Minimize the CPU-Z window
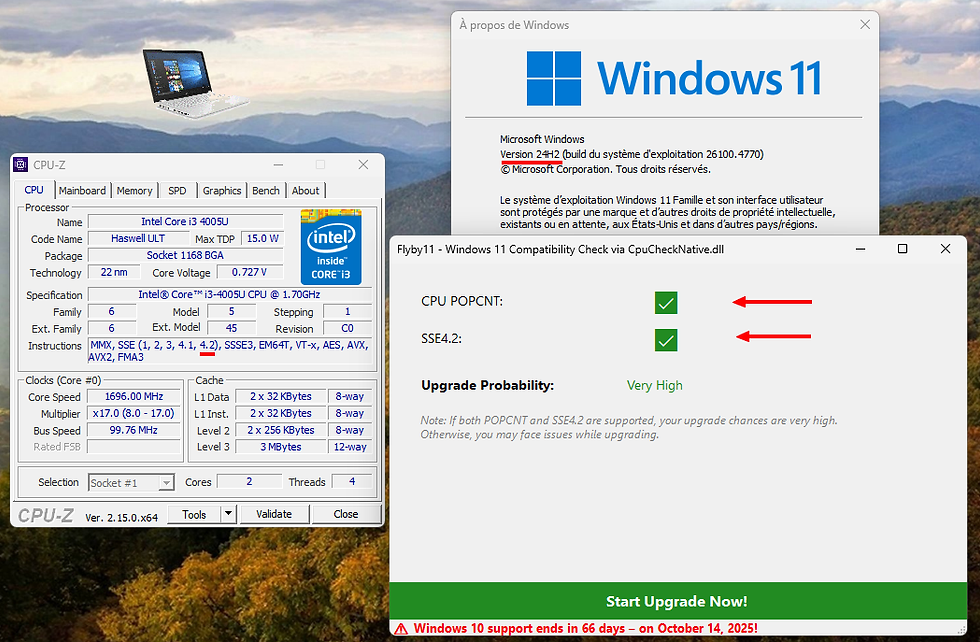Viewport: 980px width, 642px height. pos(279,164)
